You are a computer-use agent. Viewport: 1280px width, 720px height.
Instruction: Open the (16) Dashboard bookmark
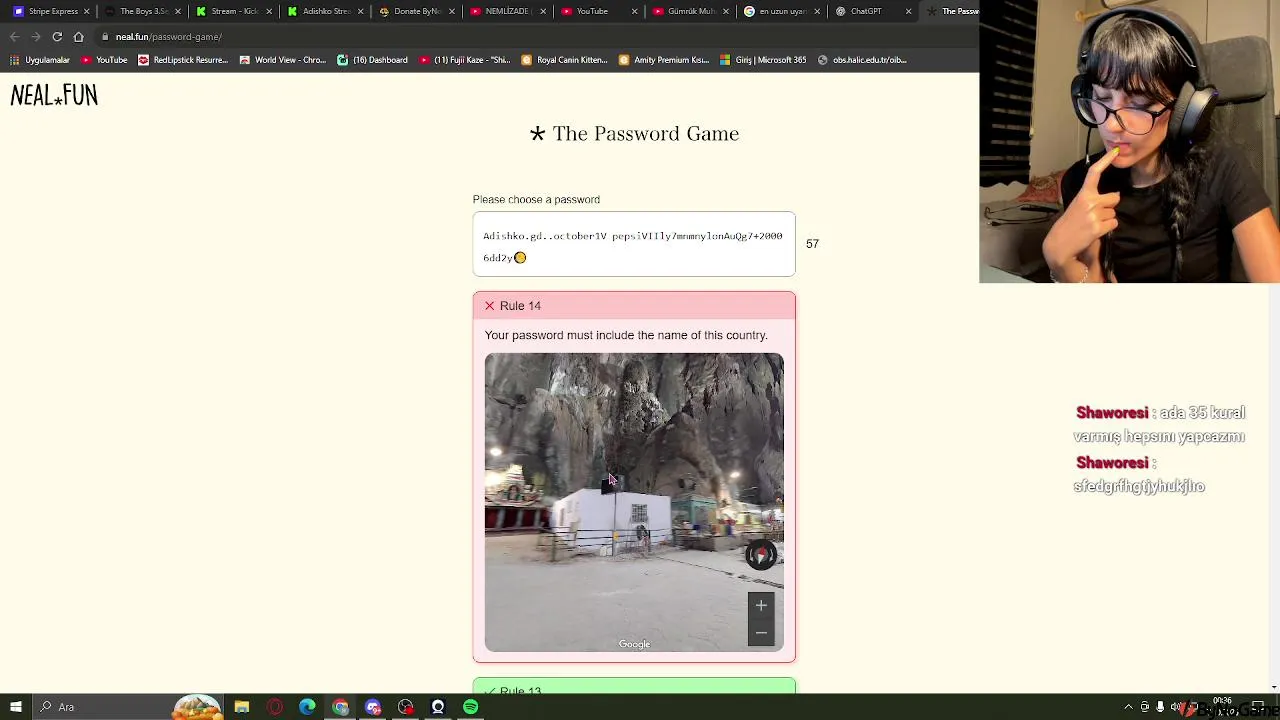[372, 60]
